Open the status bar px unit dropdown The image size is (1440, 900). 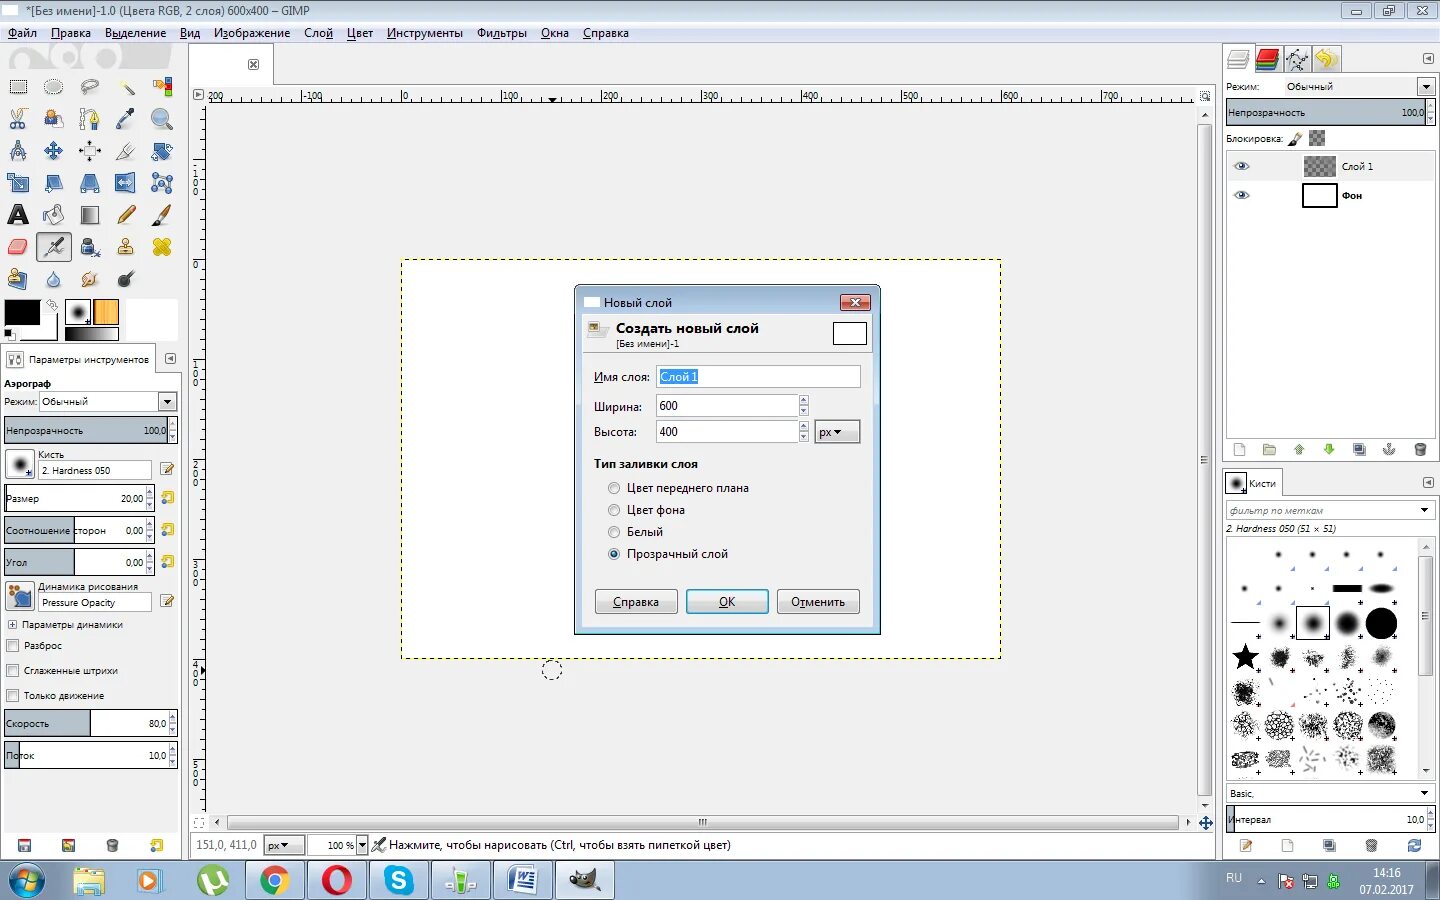point(283,845)
